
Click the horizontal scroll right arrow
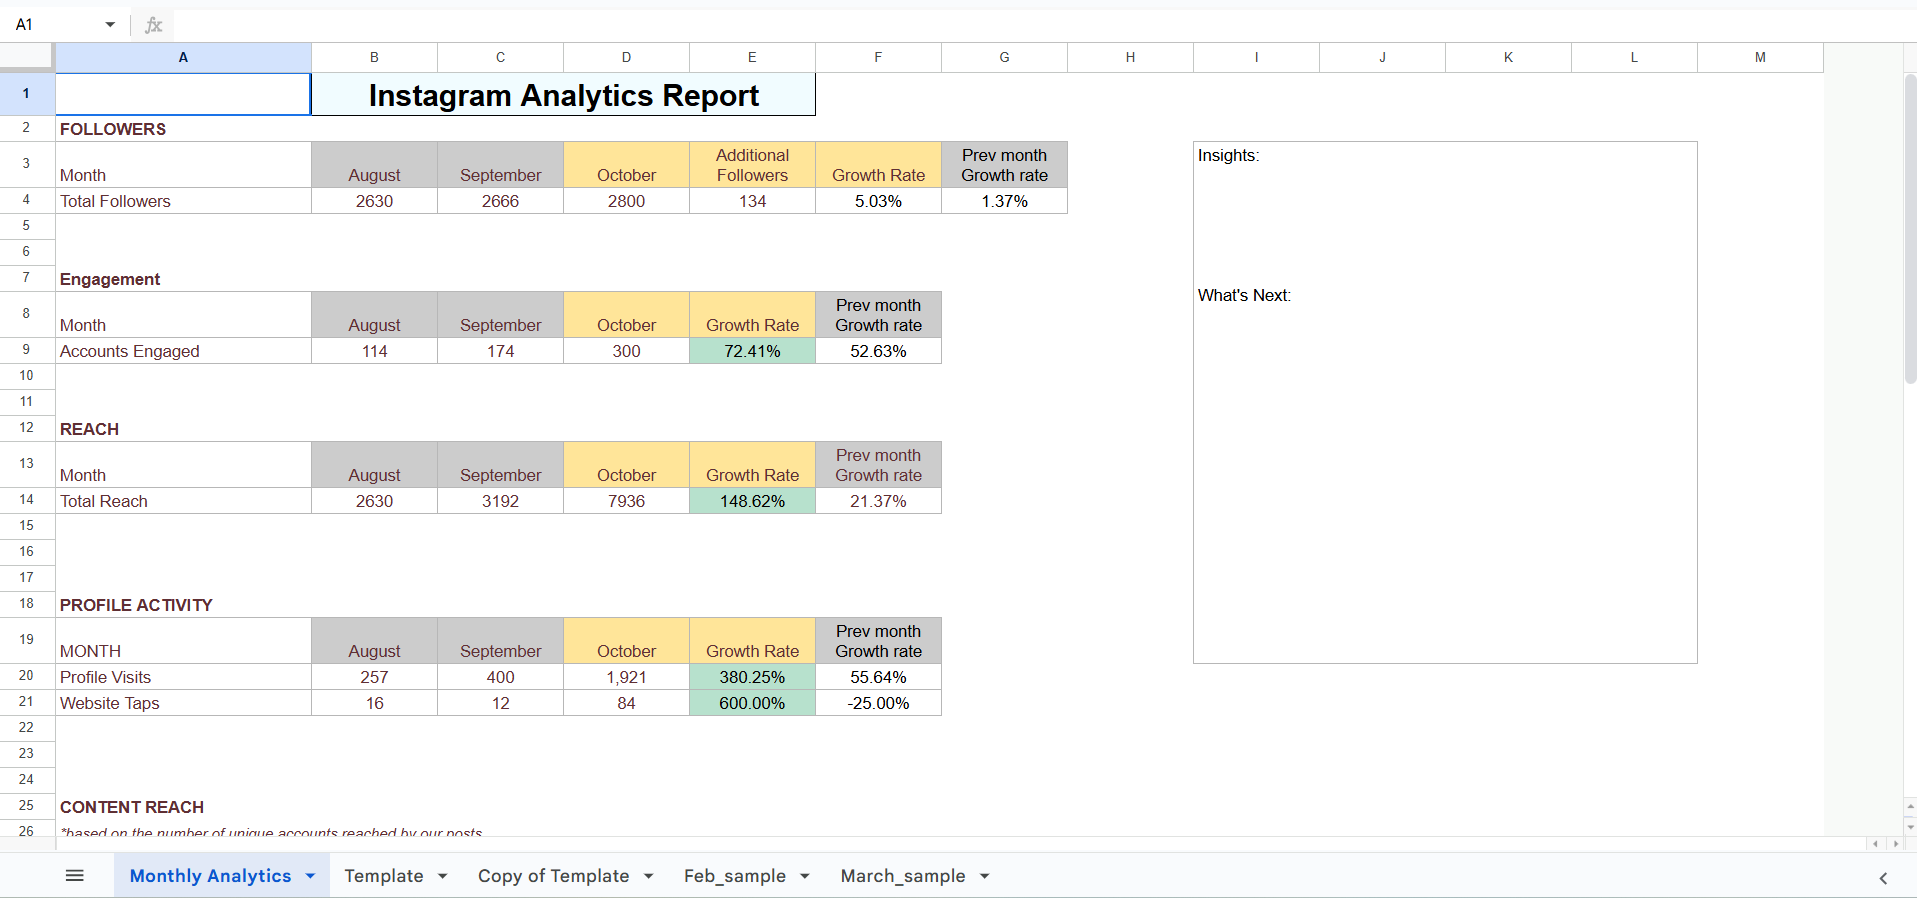[1895, 844]
